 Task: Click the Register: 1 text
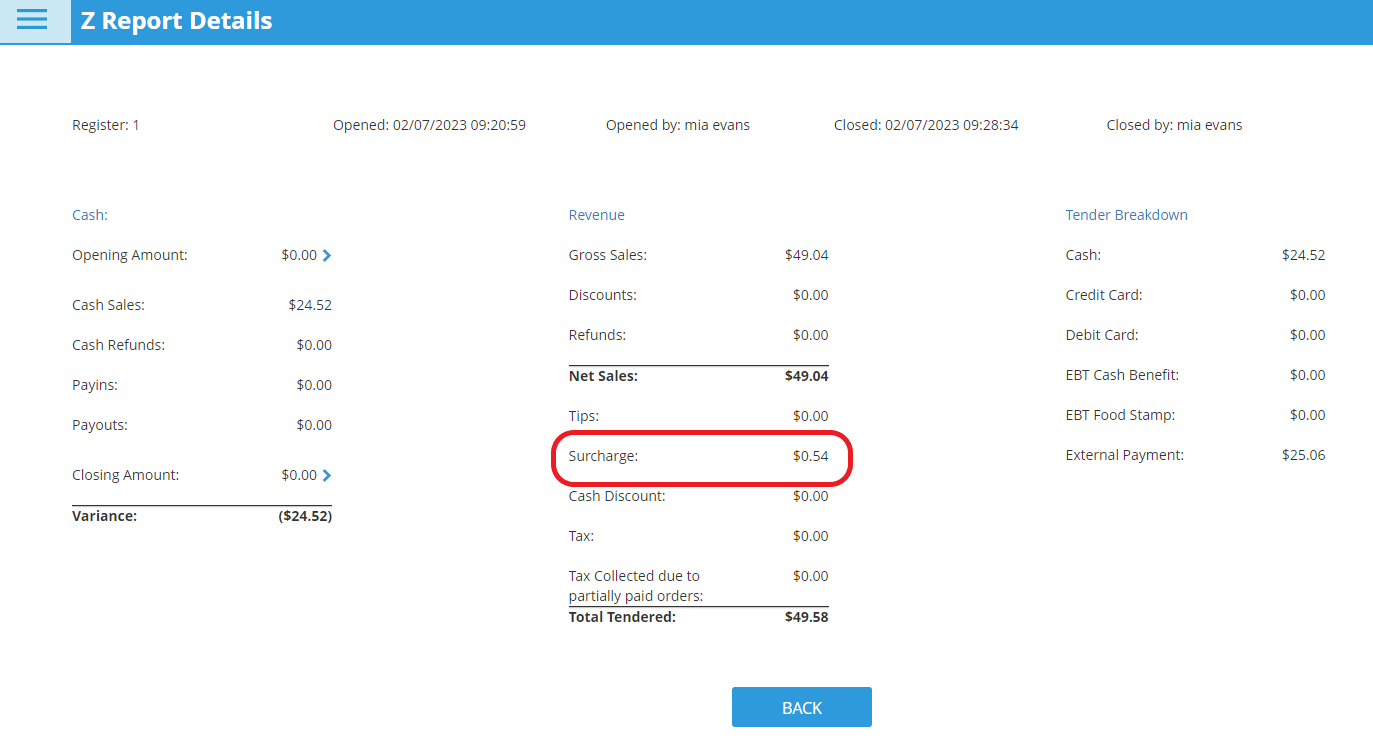pyautogui.click(x=106, y=125)
